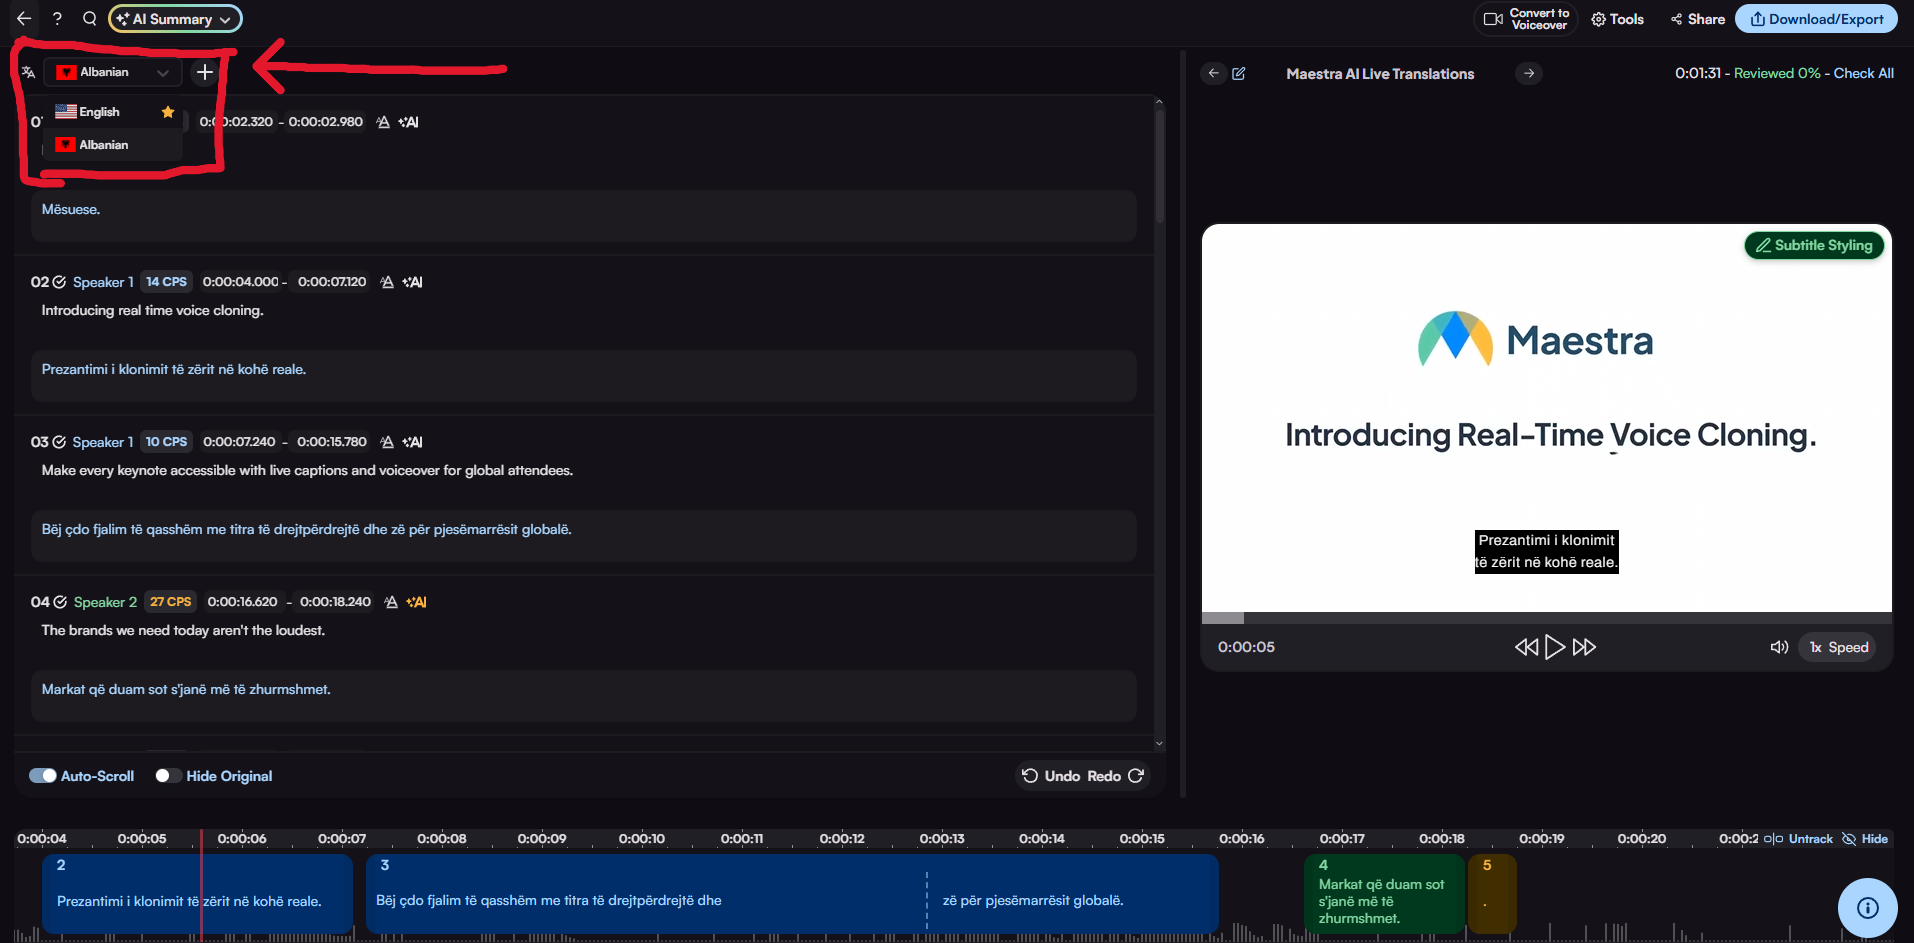
Task: Open the help question mark icon
Action: pos(57,19)
